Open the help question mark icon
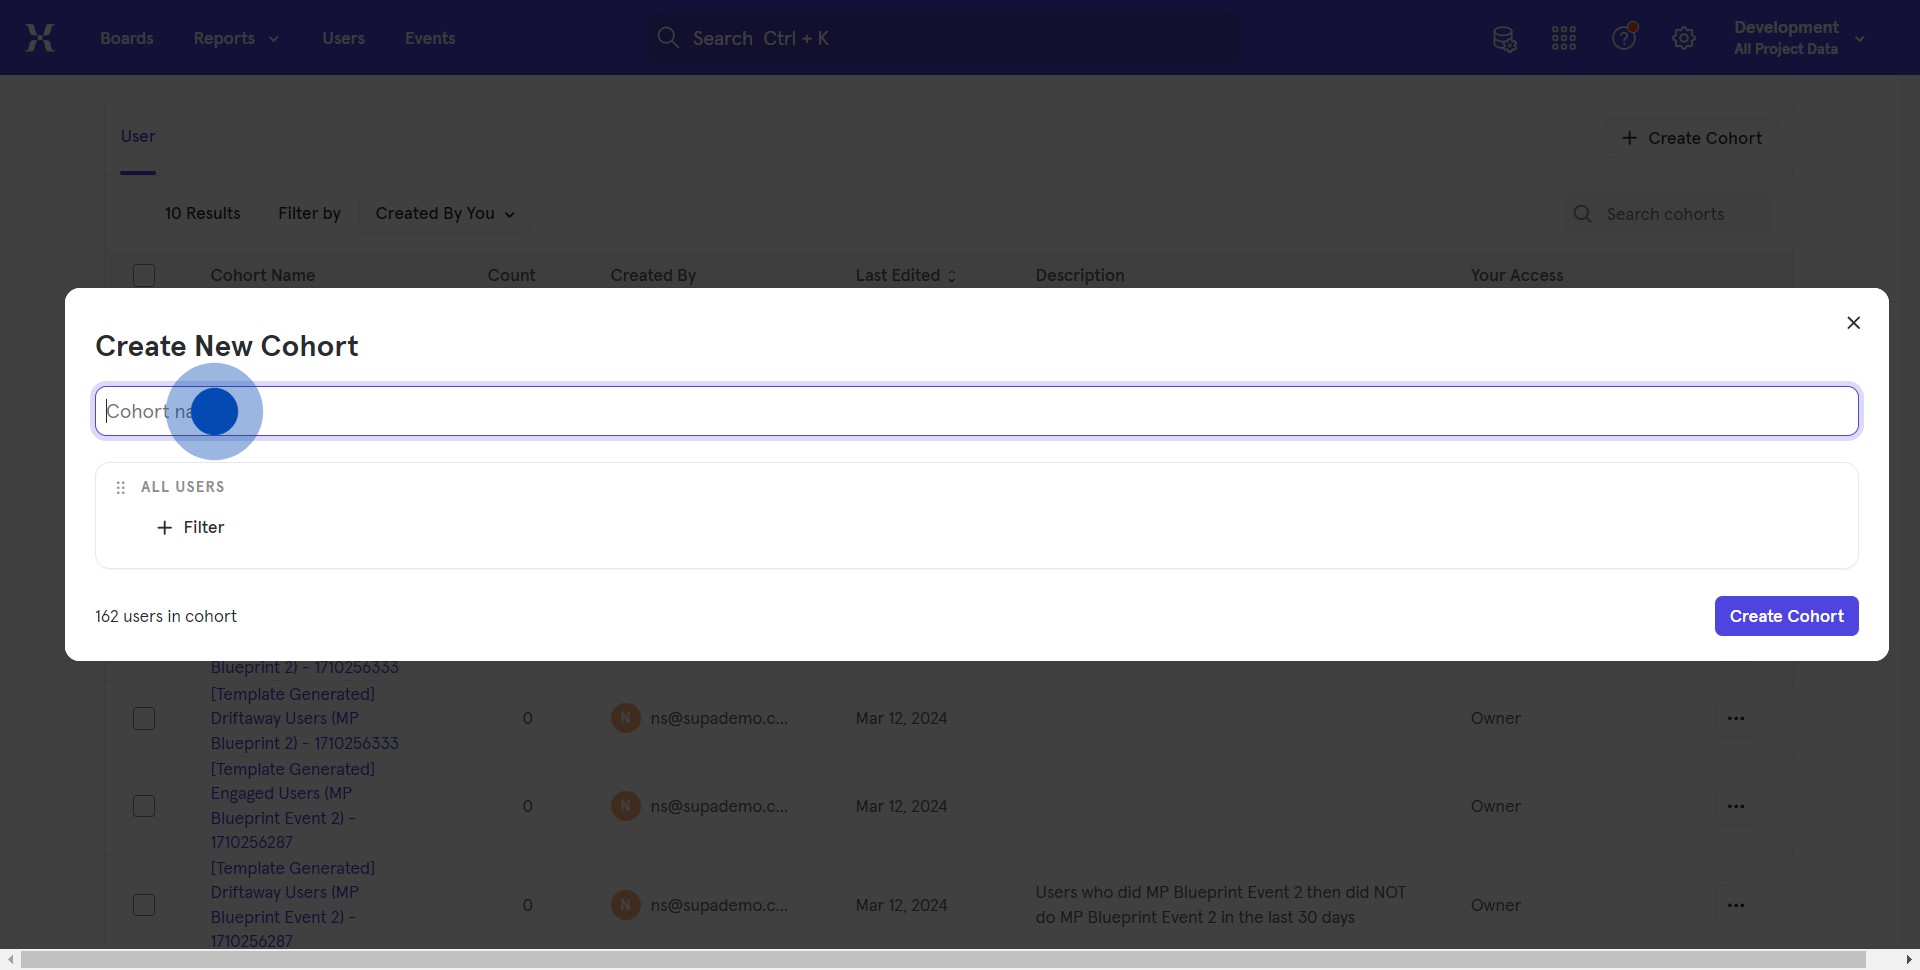This screenshot has width=1920, height=970. 1624,38
